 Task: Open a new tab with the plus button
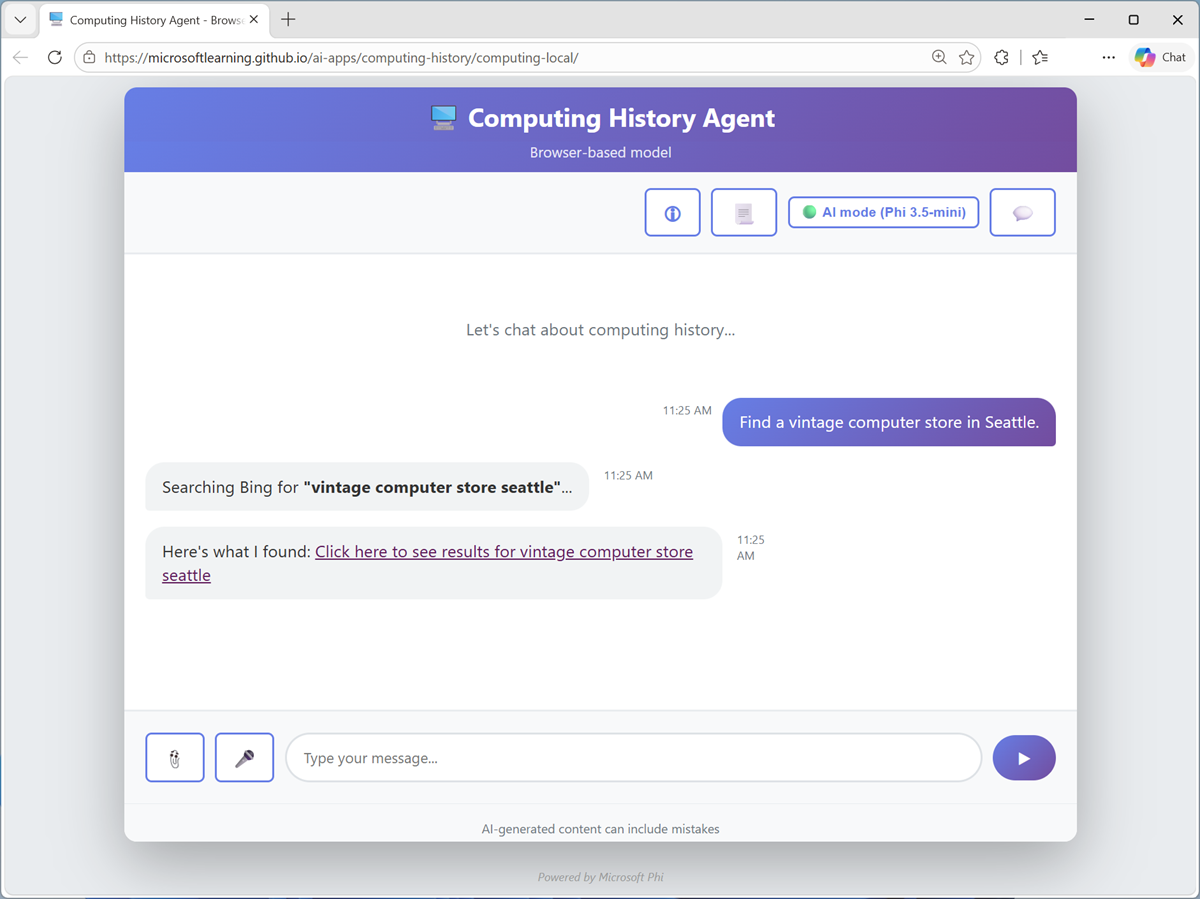click(x=288, y=20)
